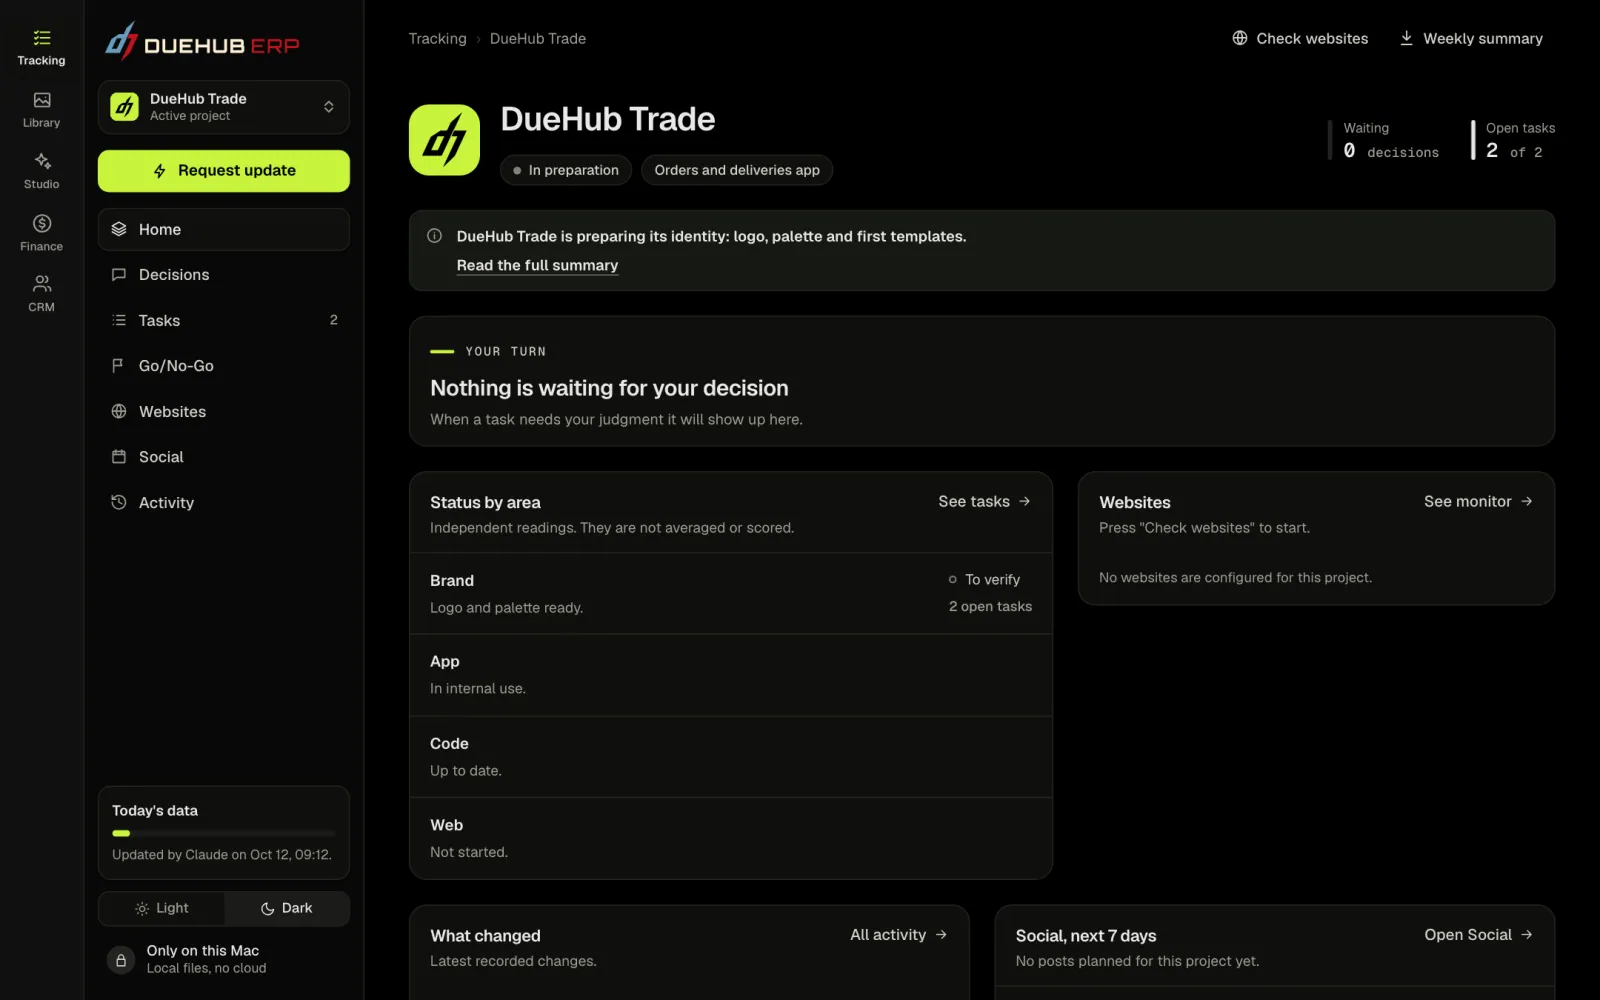This screenshot has width=1600, height=1000.
Task: Click Open Social link
Action: pos(1478,935)
